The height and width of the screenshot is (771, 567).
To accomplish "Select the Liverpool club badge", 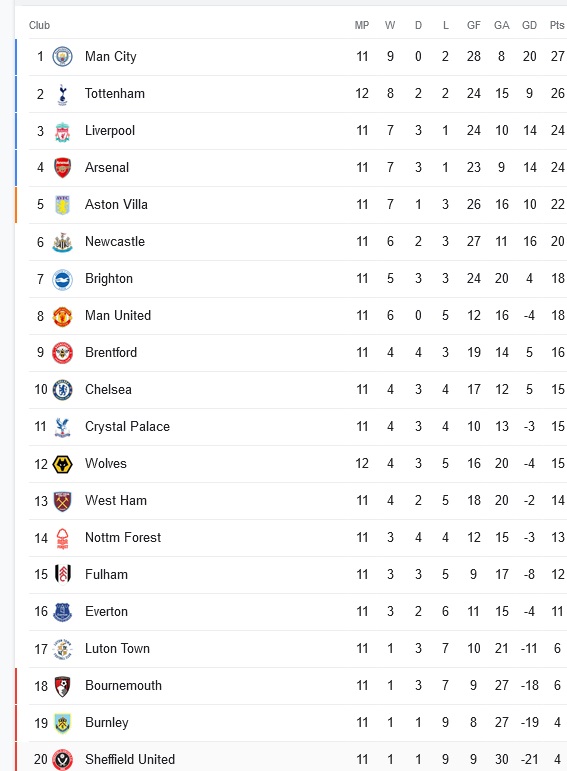I will point(62,131).
